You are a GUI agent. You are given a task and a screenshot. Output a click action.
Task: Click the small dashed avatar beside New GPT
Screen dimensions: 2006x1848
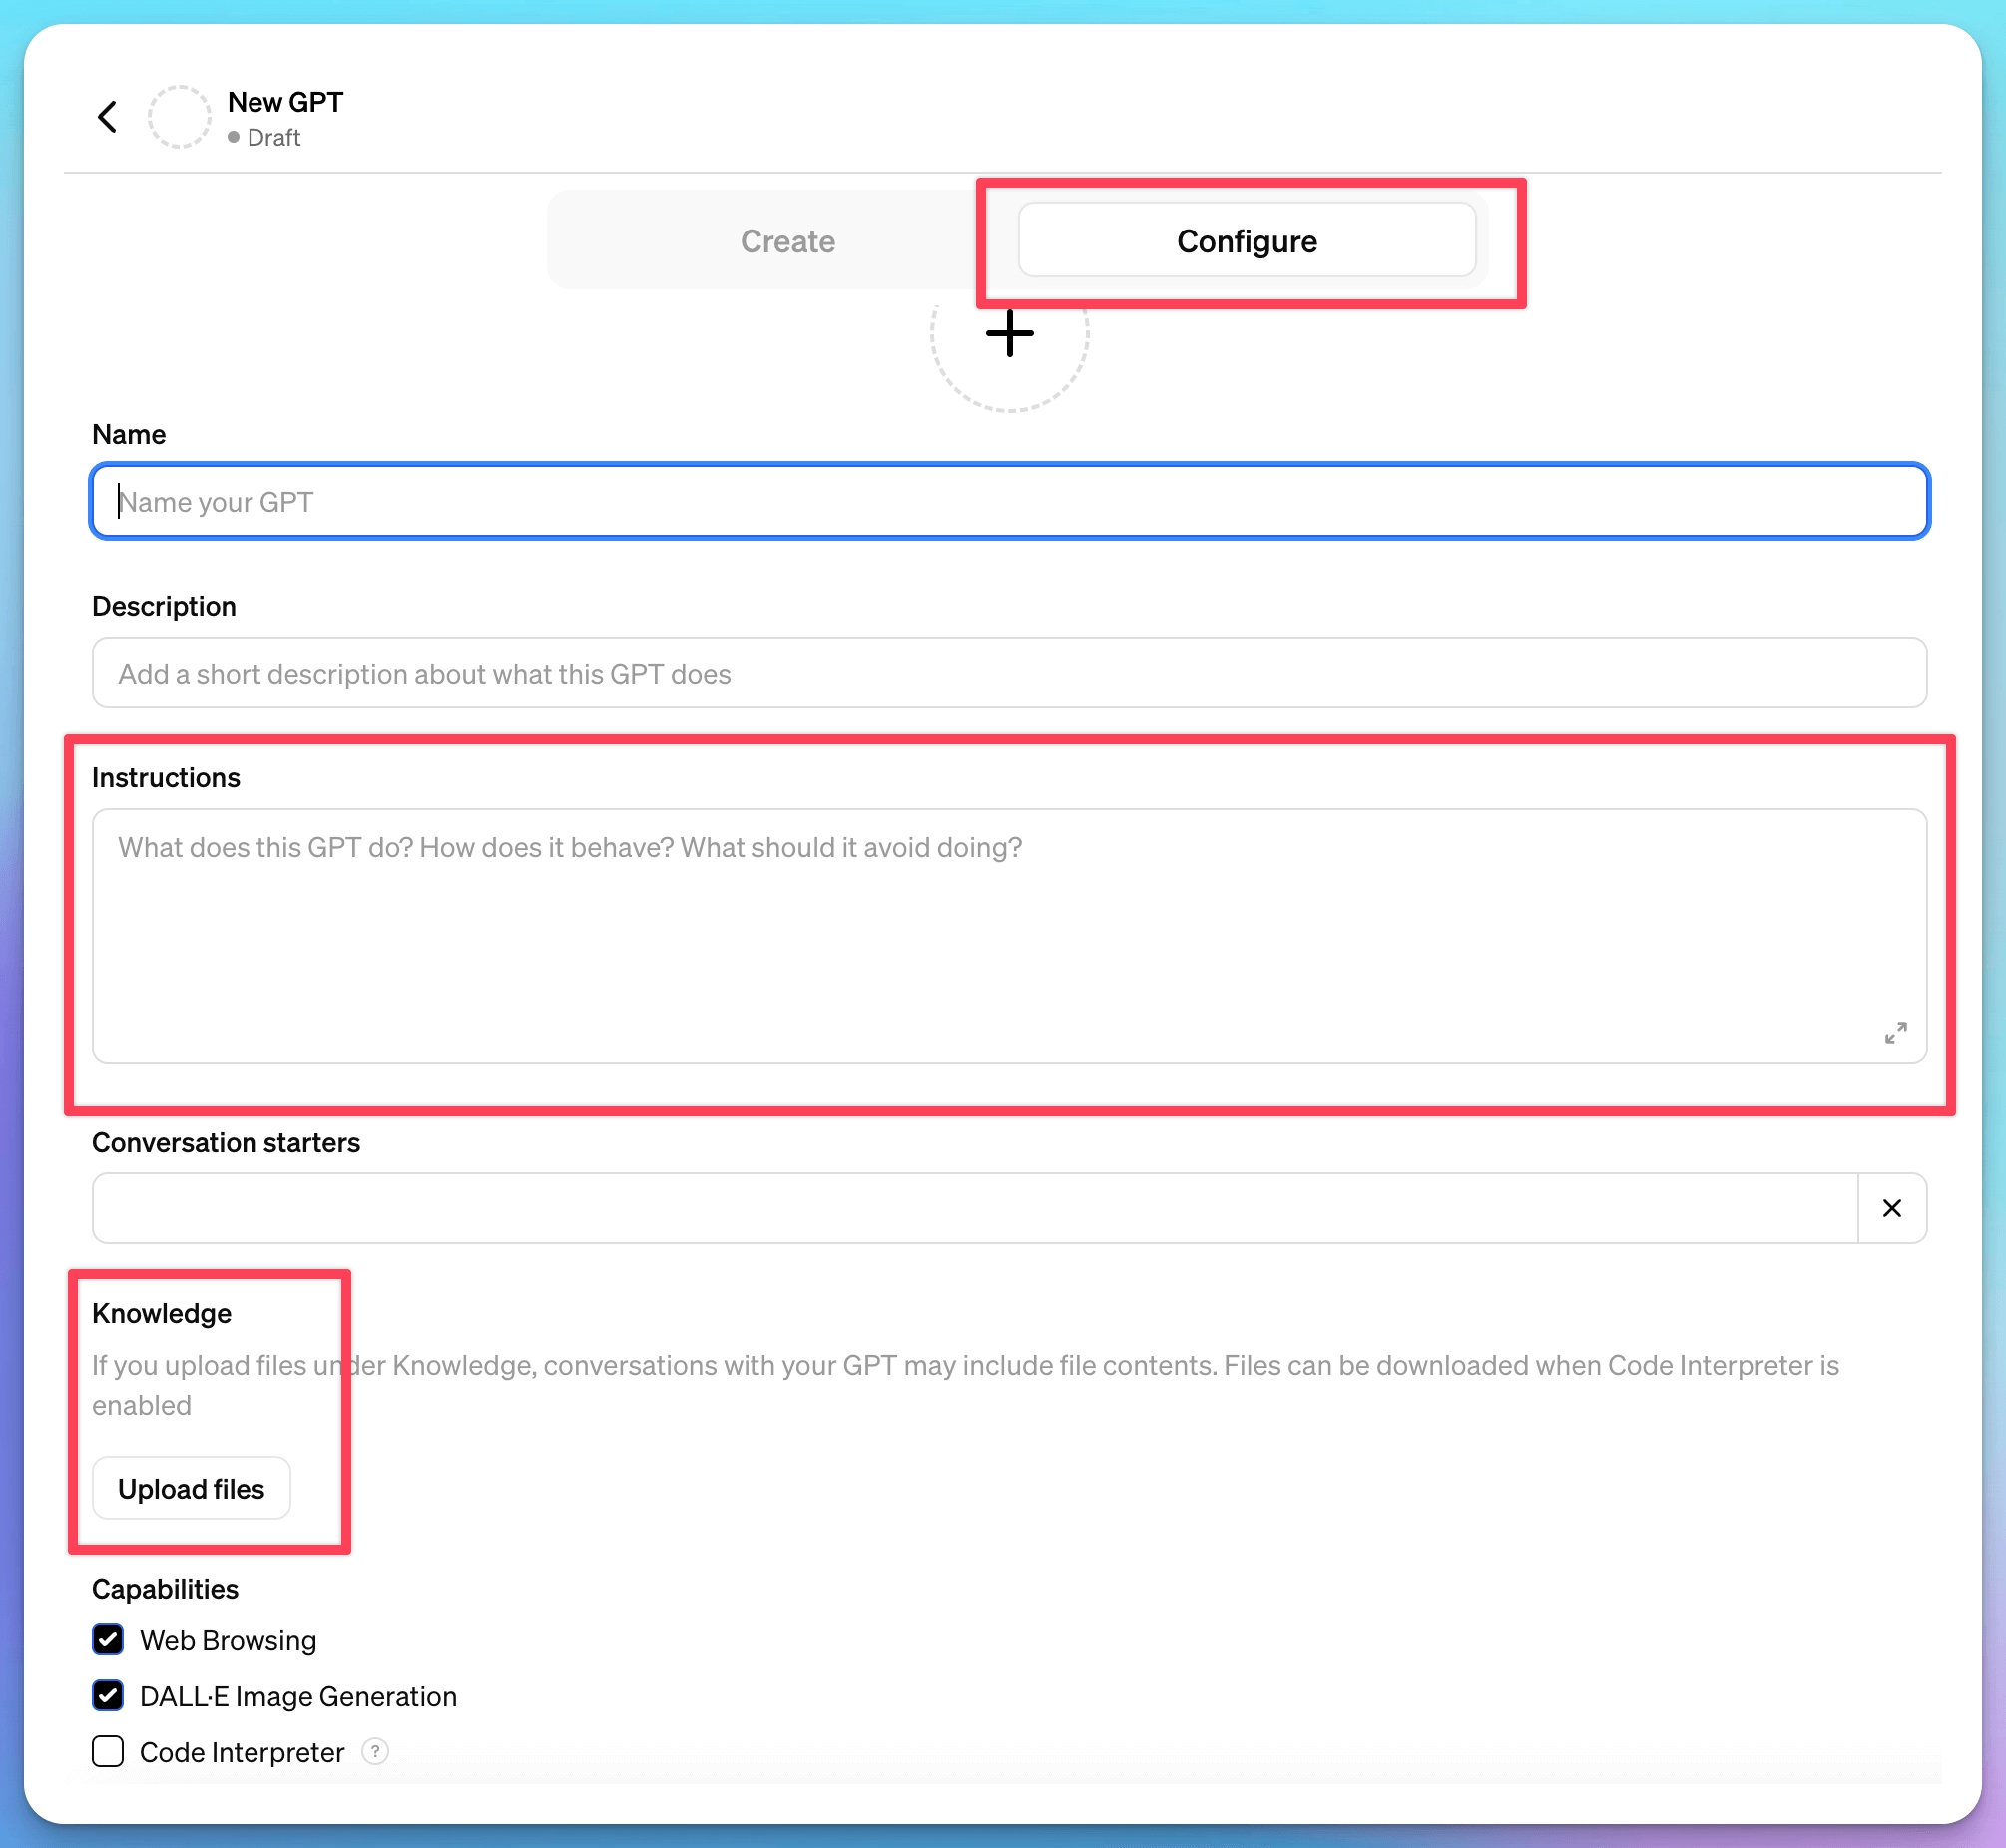179,117
